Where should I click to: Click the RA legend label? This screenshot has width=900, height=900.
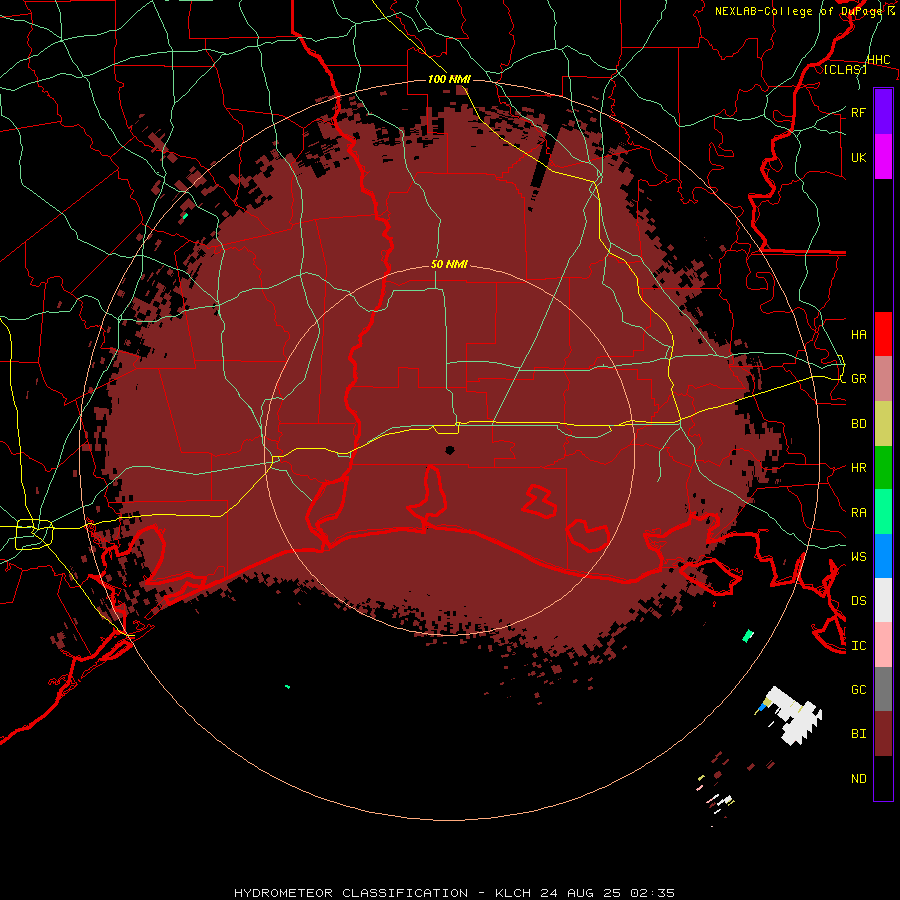coord(859,513)
